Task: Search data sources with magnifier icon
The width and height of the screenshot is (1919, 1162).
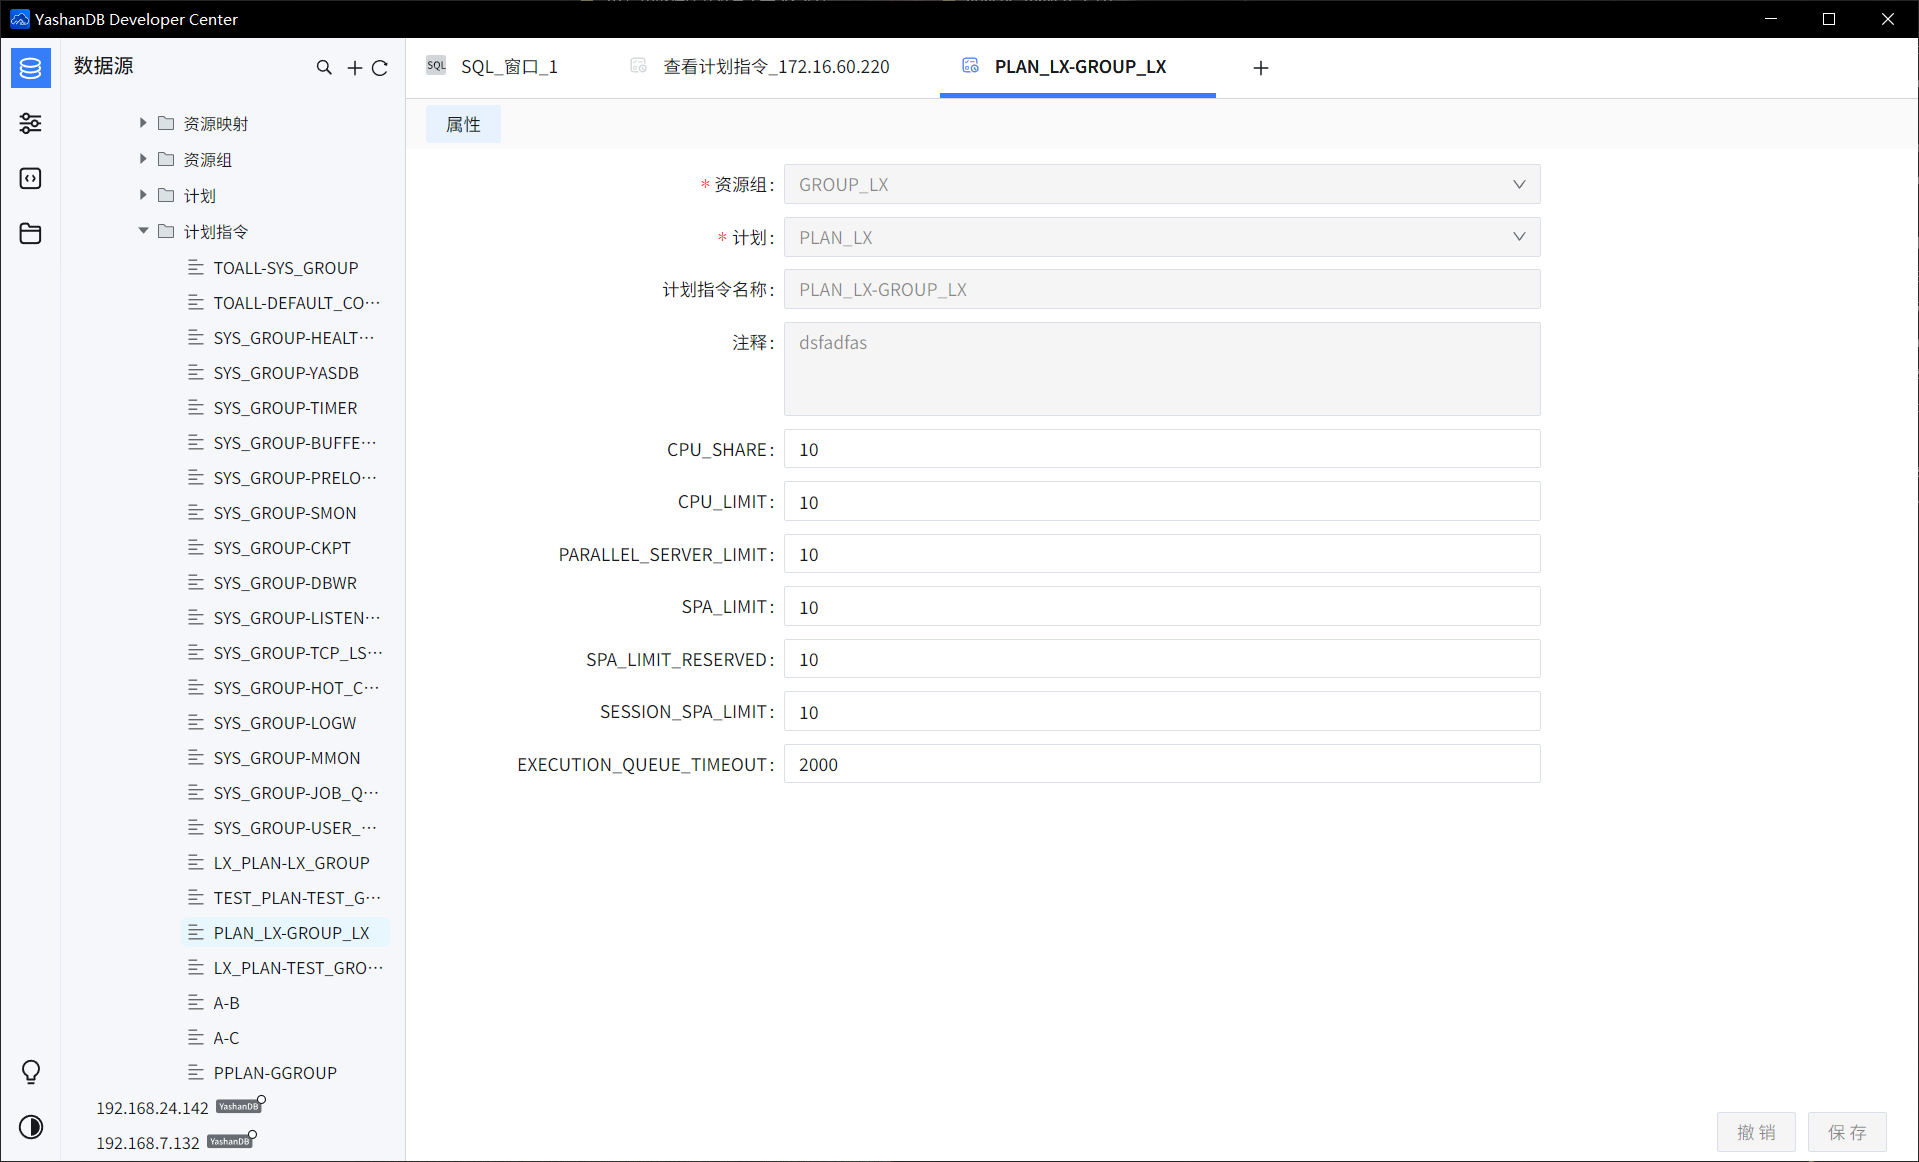Action: (x=324, y=67)
